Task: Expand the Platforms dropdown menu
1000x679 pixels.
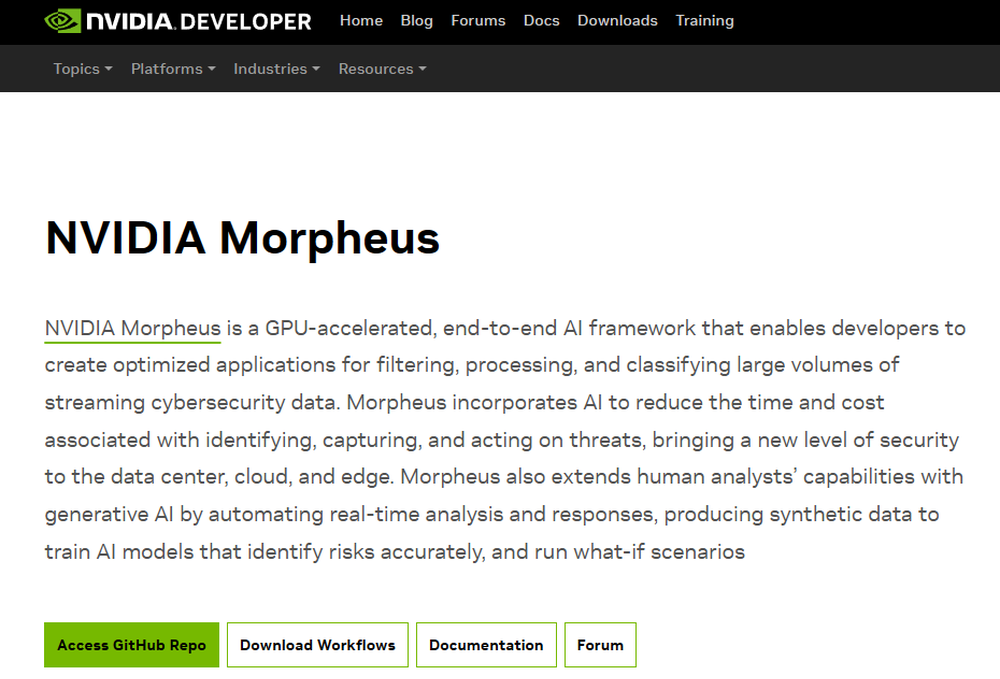Action: pos(173,69)
